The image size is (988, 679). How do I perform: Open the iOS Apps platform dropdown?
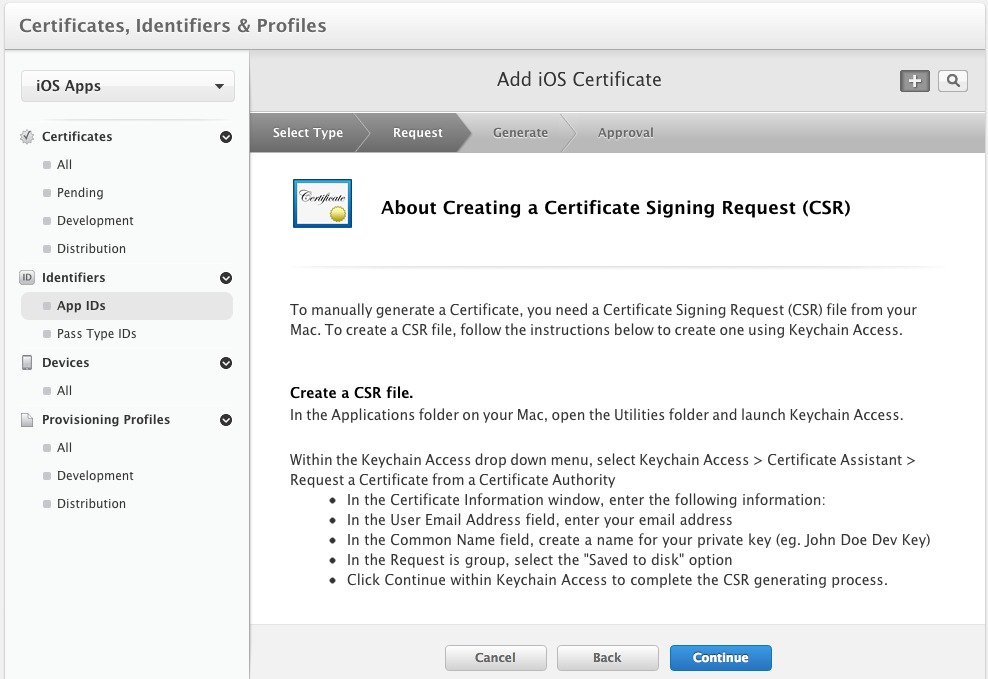pos(128,86)
